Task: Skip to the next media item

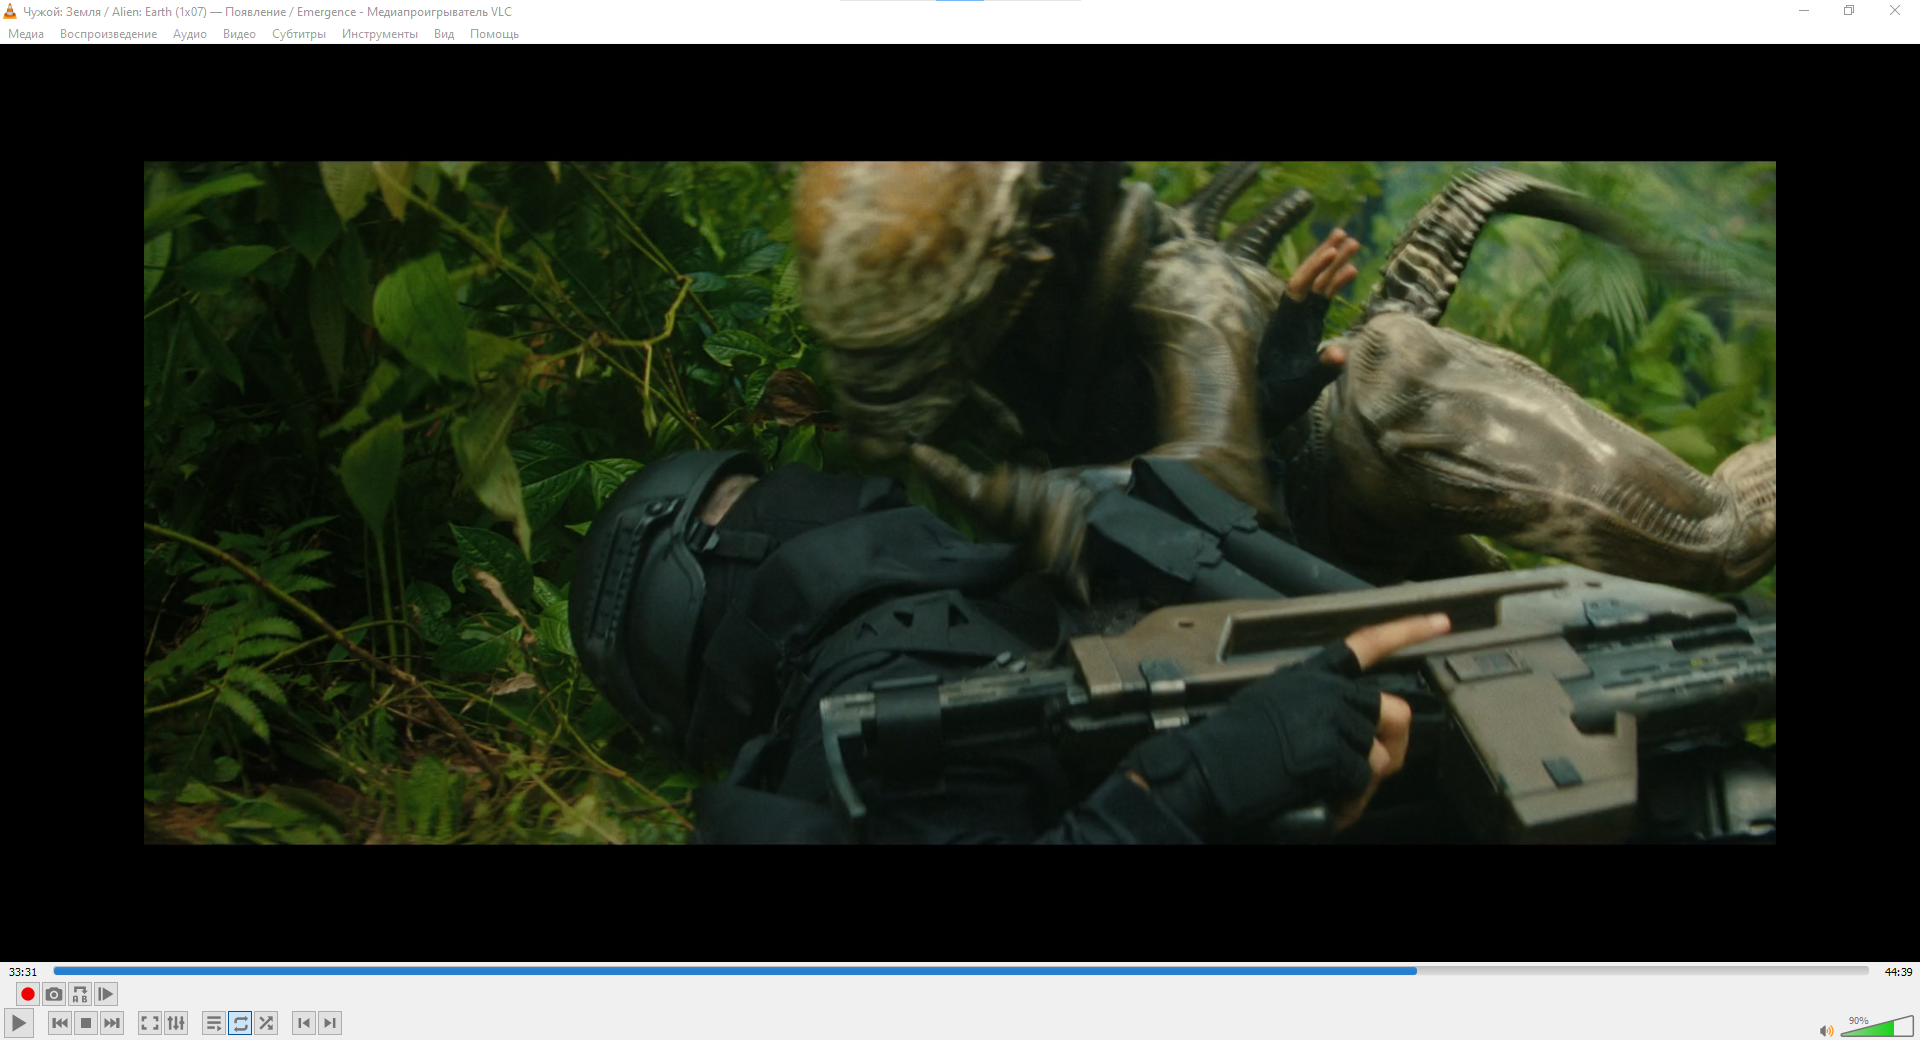Action: click(112, 1023)
